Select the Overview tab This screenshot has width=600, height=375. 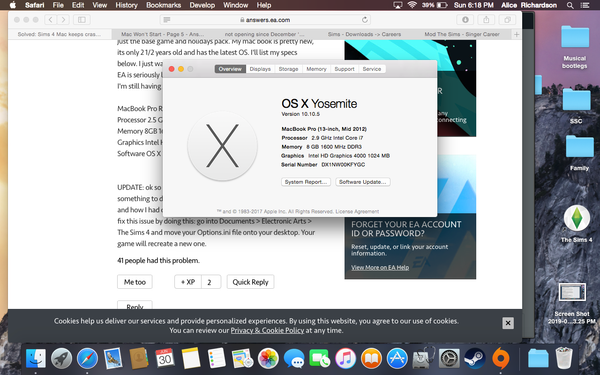click(x=230, y=69)
